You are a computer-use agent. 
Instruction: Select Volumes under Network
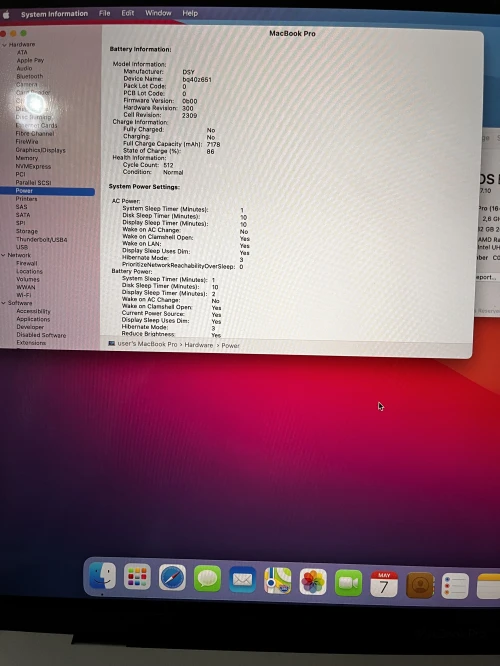(28, 279)
